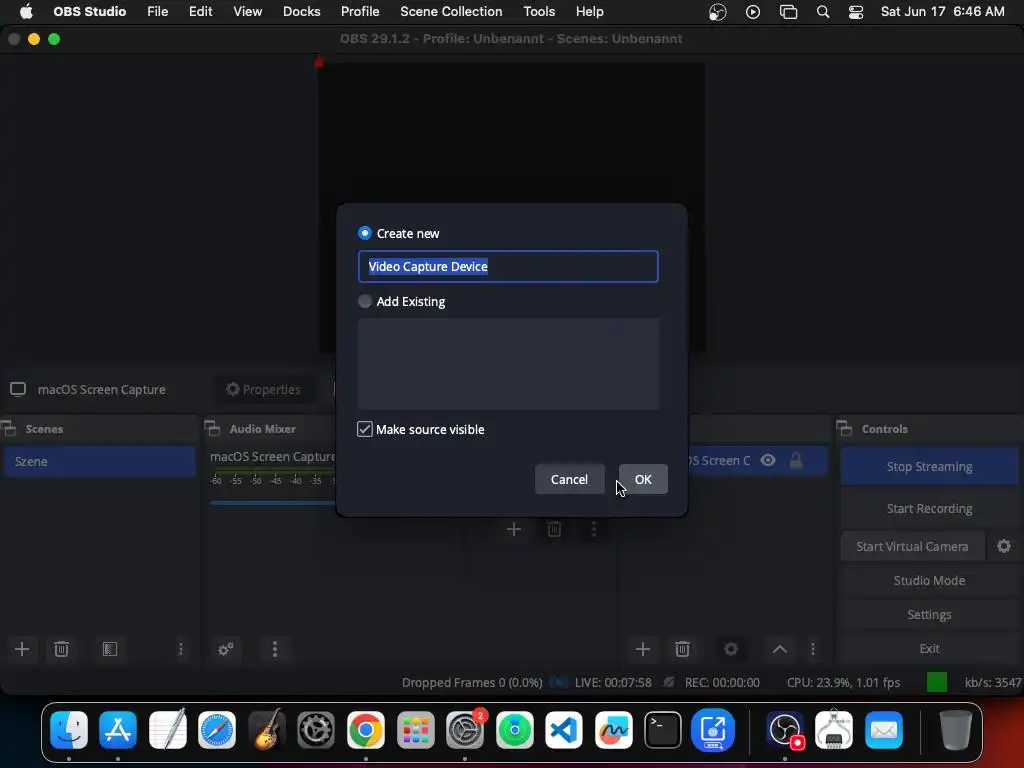Click the source name input field
This screenshot has width=1024, height=768.
pyautogui.click(x=508, y=266)
